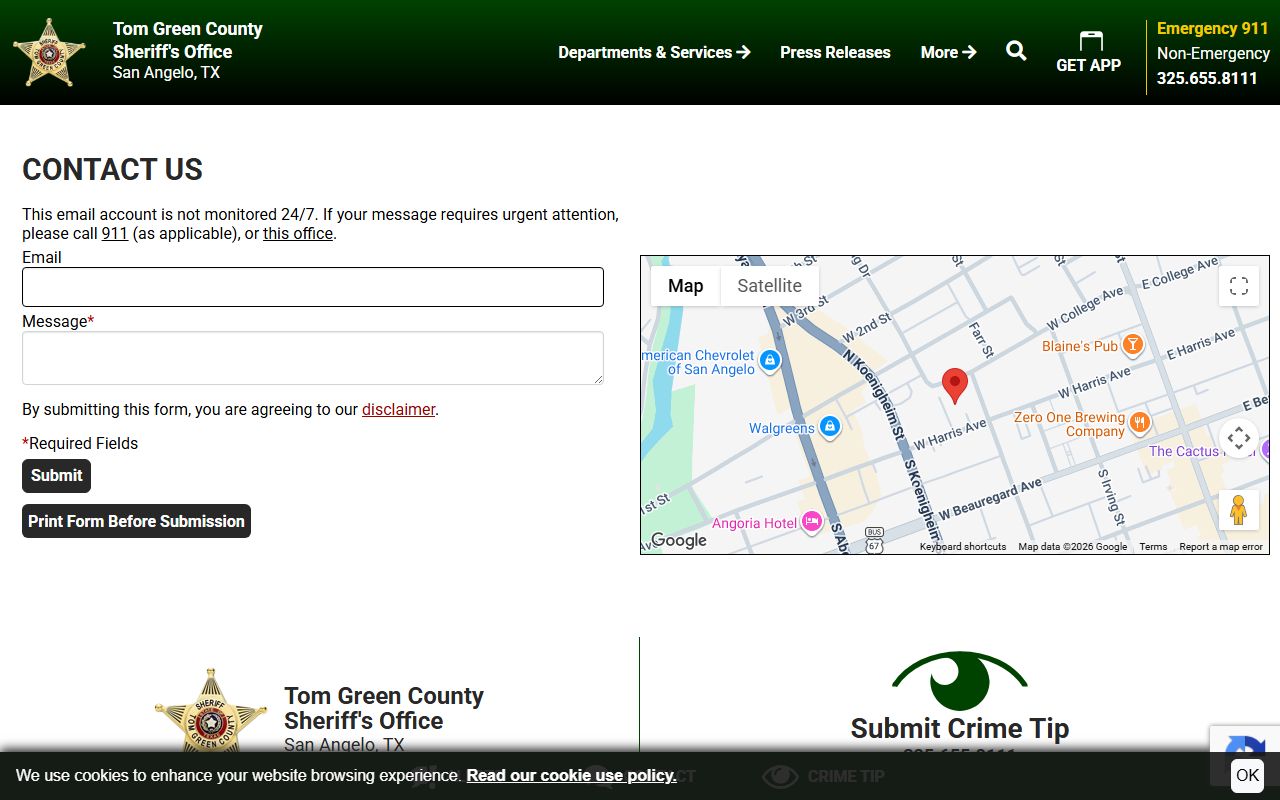Click the Google logo on the map
Image resolution: width=1280 pixels, height=800 pixels.
678,540
